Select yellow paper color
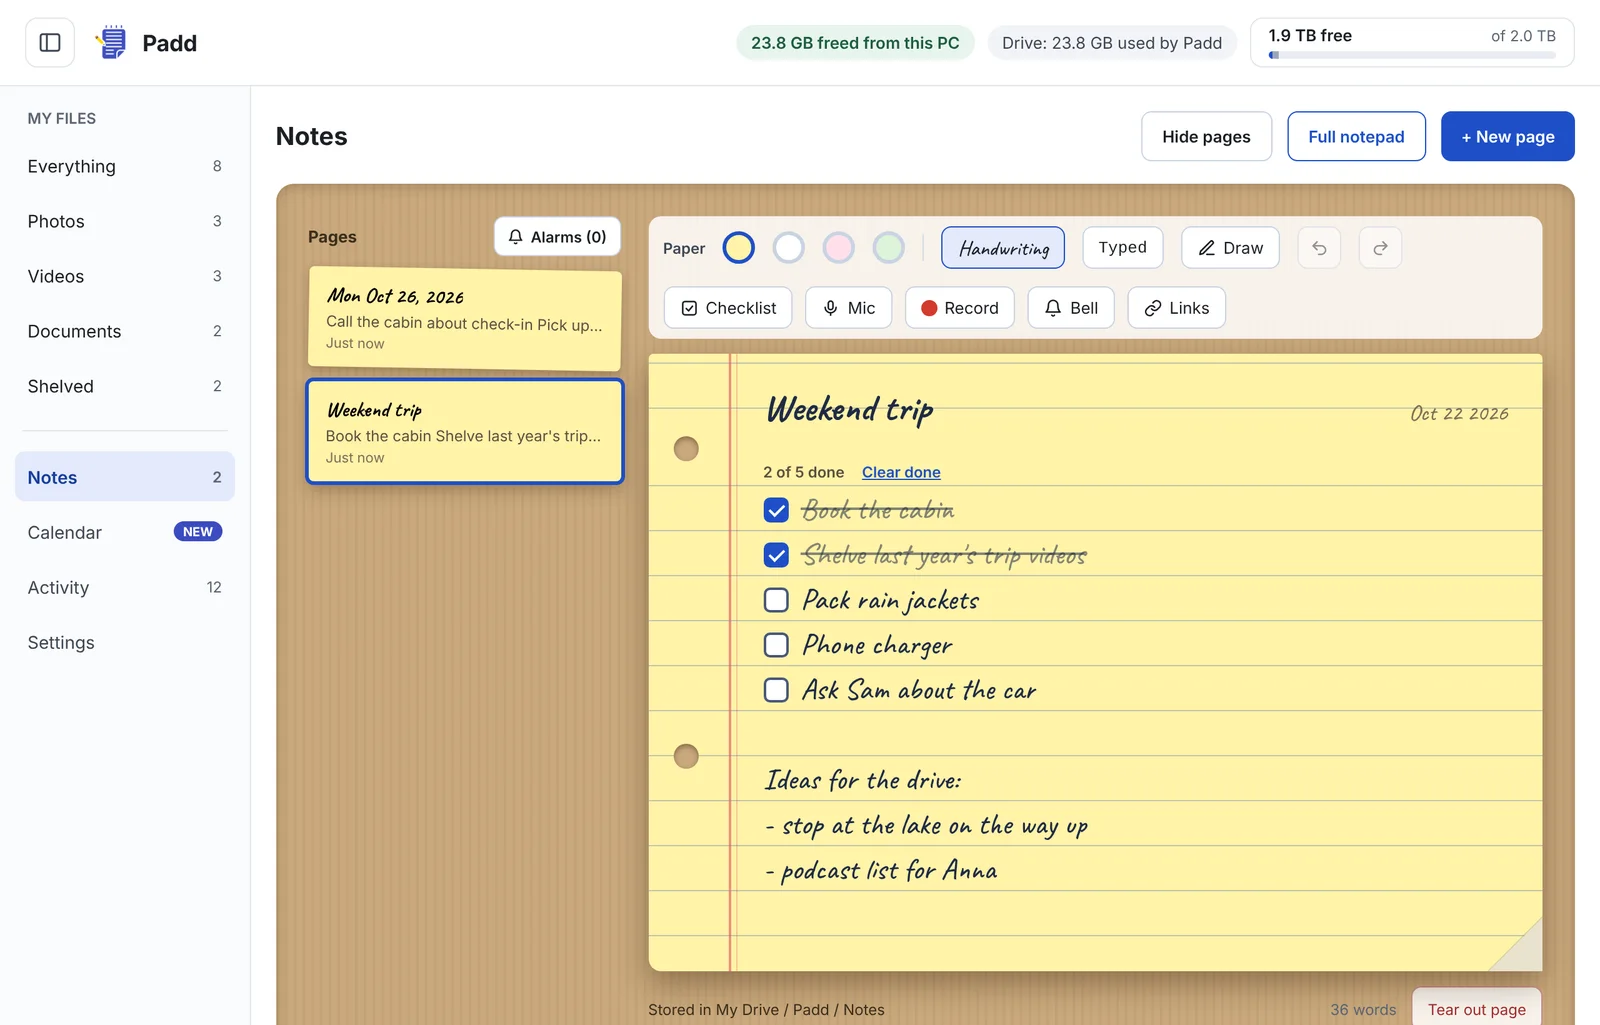The height and width of the screenshot is (1025, 1600). pyautogui.click(x=739, y=247)
